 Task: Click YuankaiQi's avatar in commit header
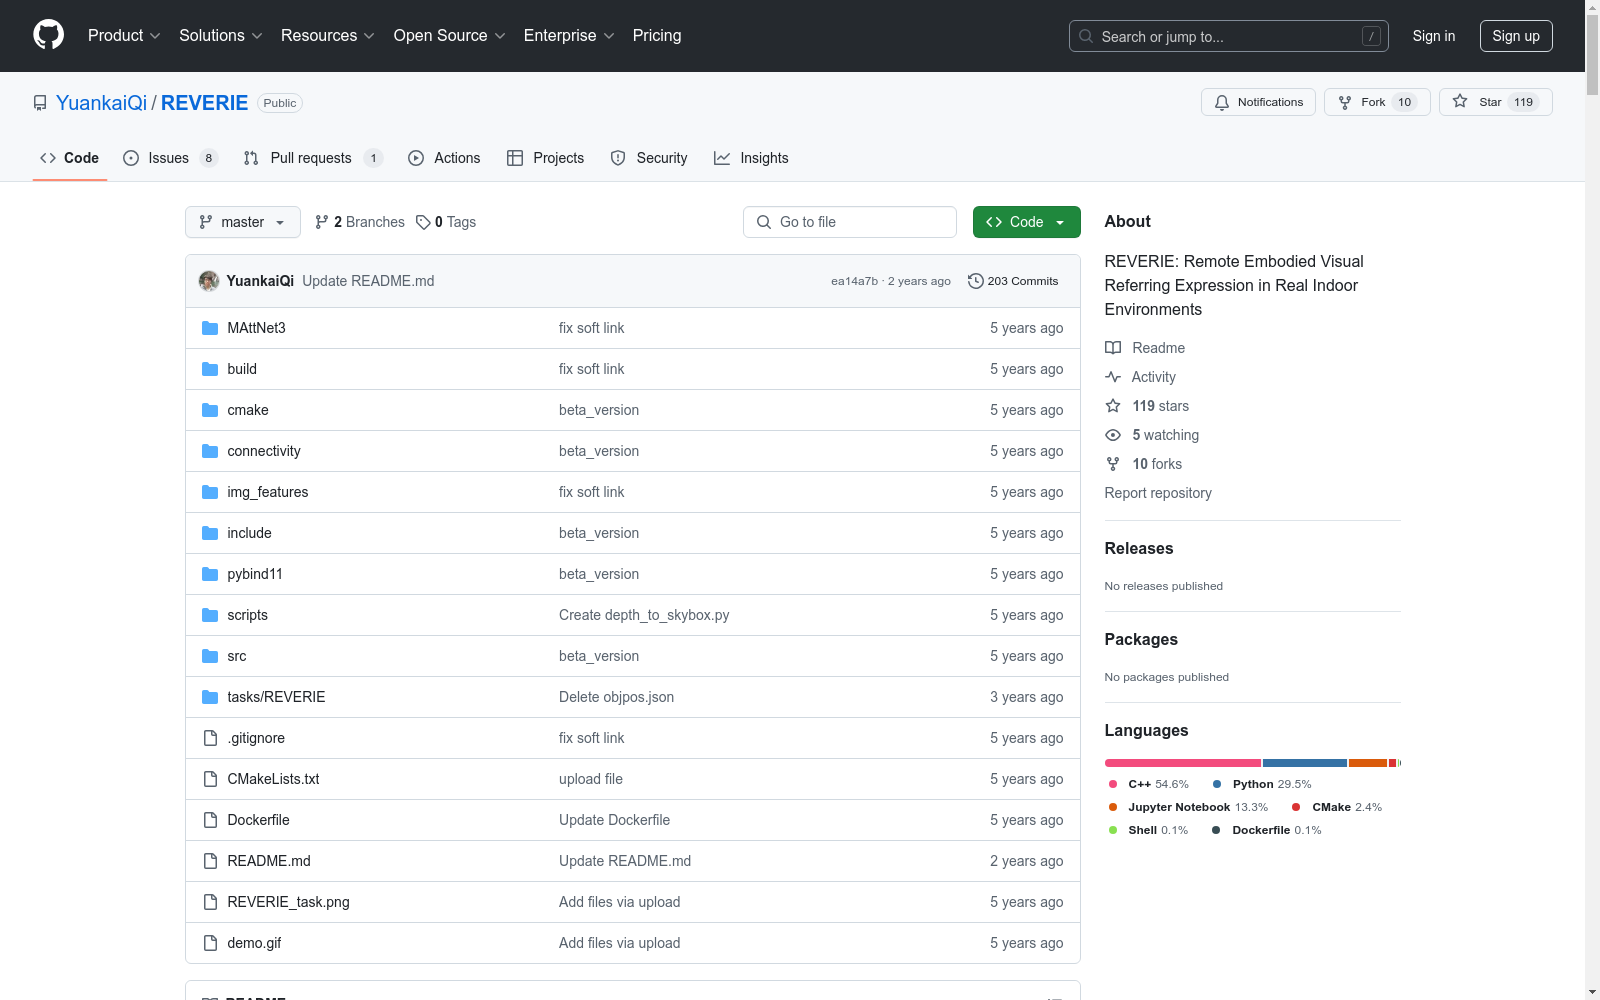tap(209, 281)
